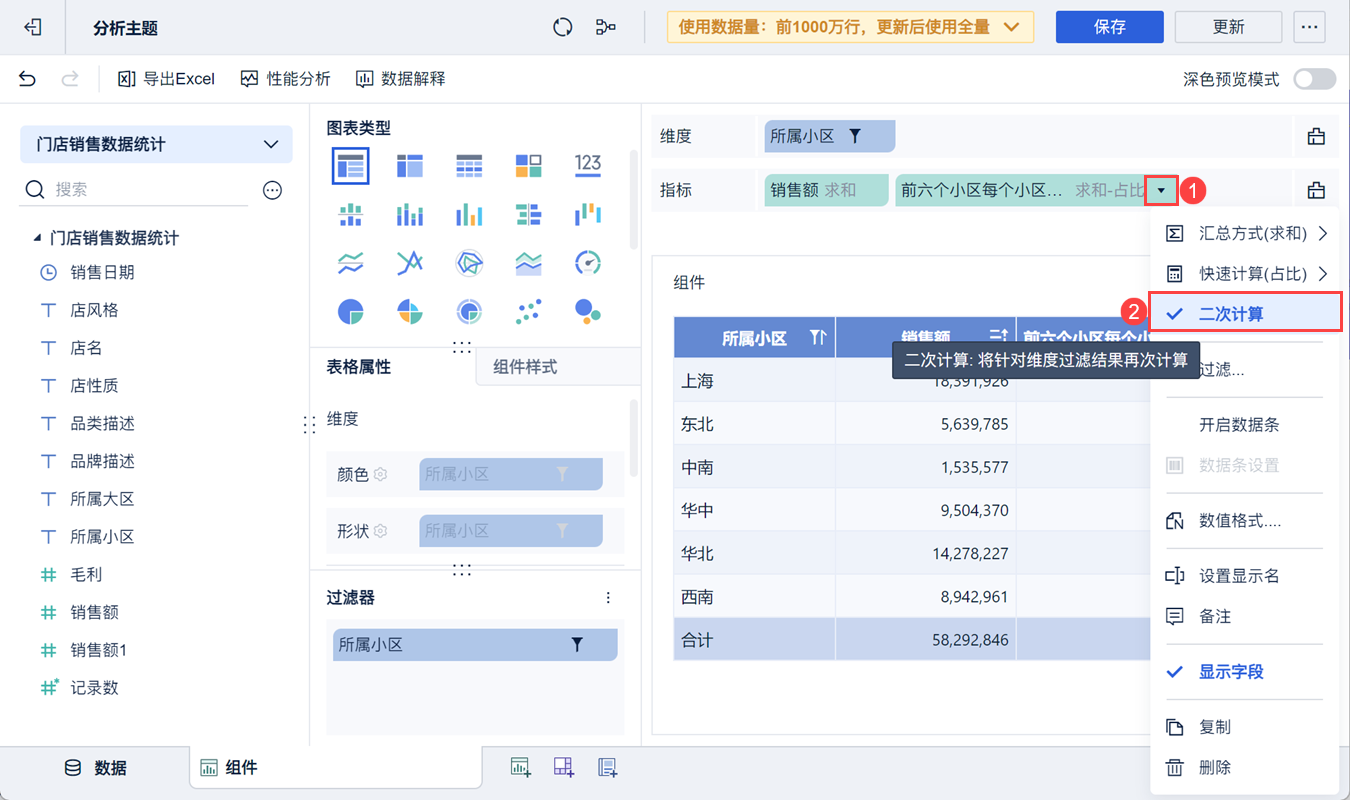Pick the stacked column chart type

[x=409, y=214]
